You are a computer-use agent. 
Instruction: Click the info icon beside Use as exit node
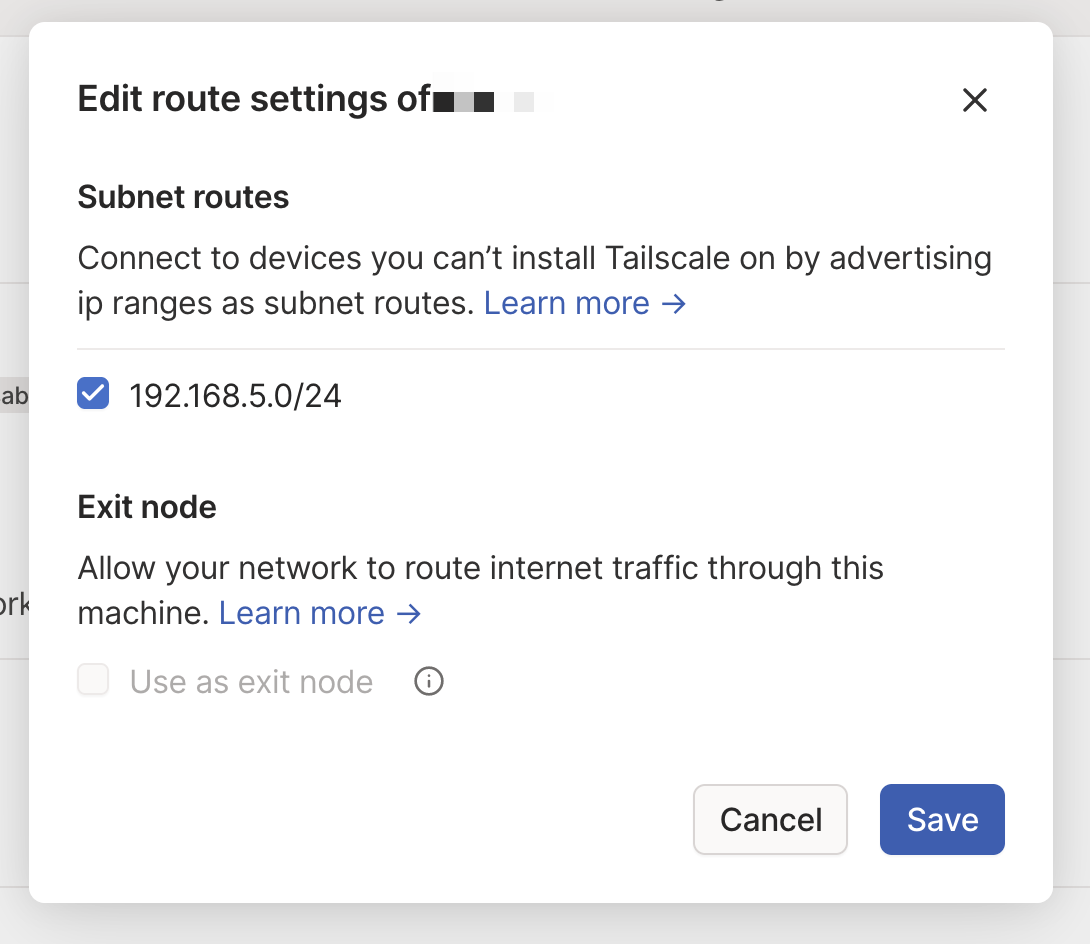(x=429, y=682)
